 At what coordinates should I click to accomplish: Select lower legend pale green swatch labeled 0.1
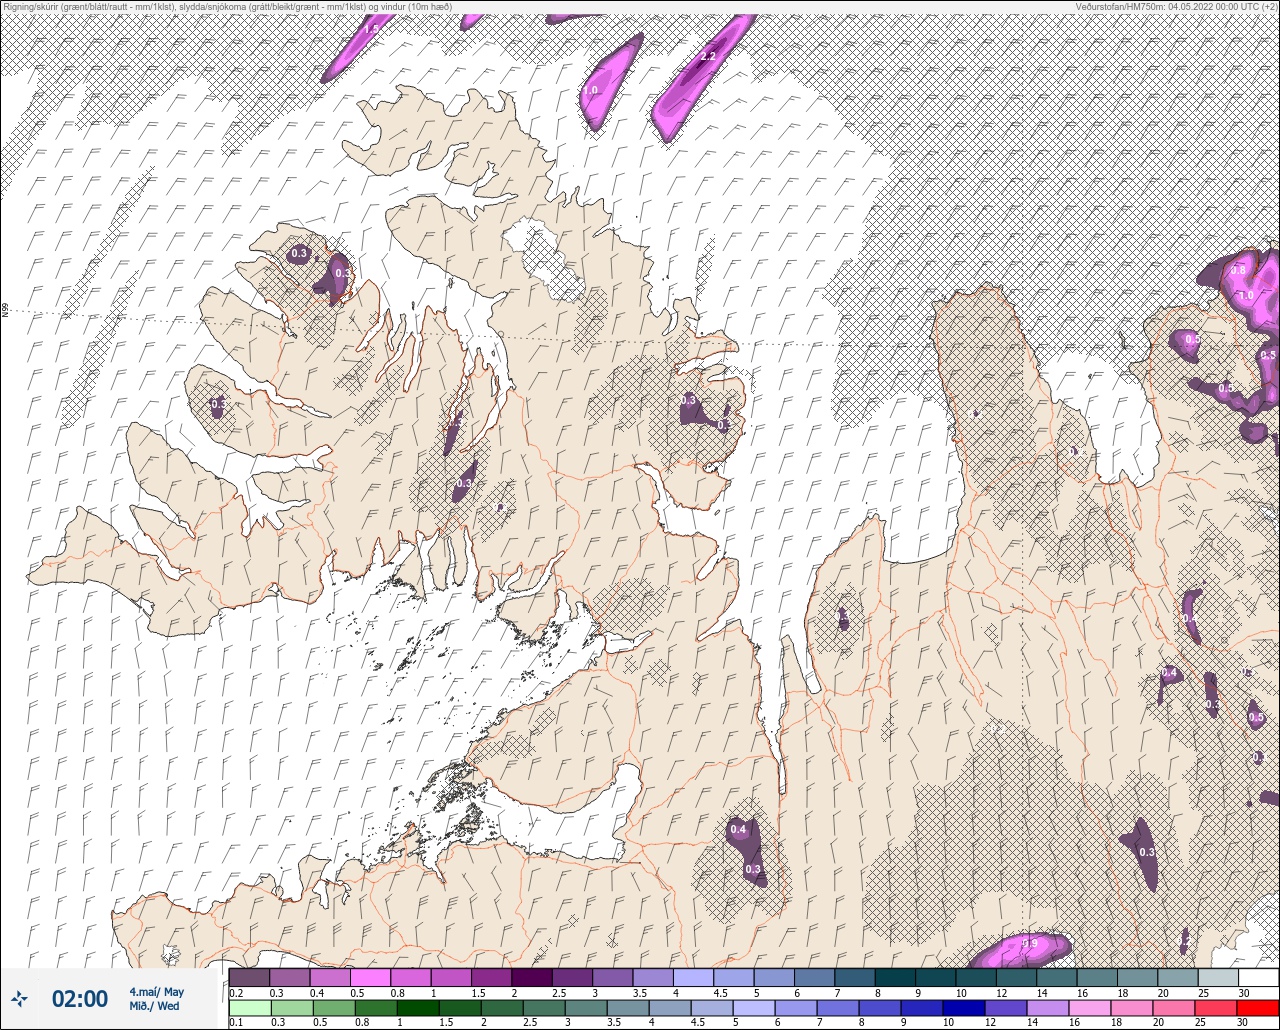pyautogui.click(x=249, y=1008)
